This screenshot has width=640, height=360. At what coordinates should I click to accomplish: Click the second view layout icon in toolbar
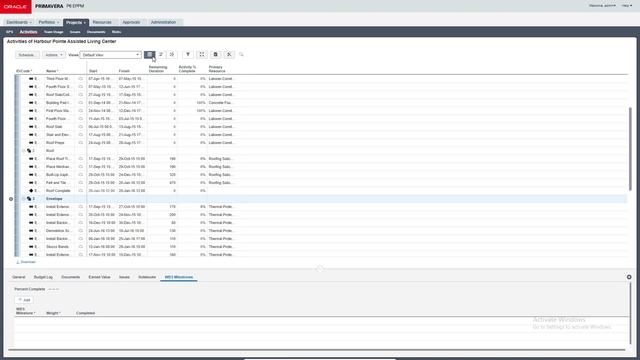coord(161,55)
